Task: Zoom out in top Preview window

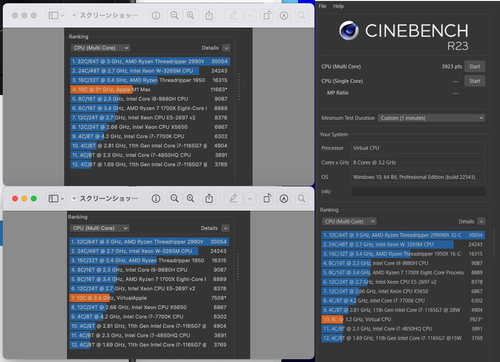Action: [x=174, y=15]
